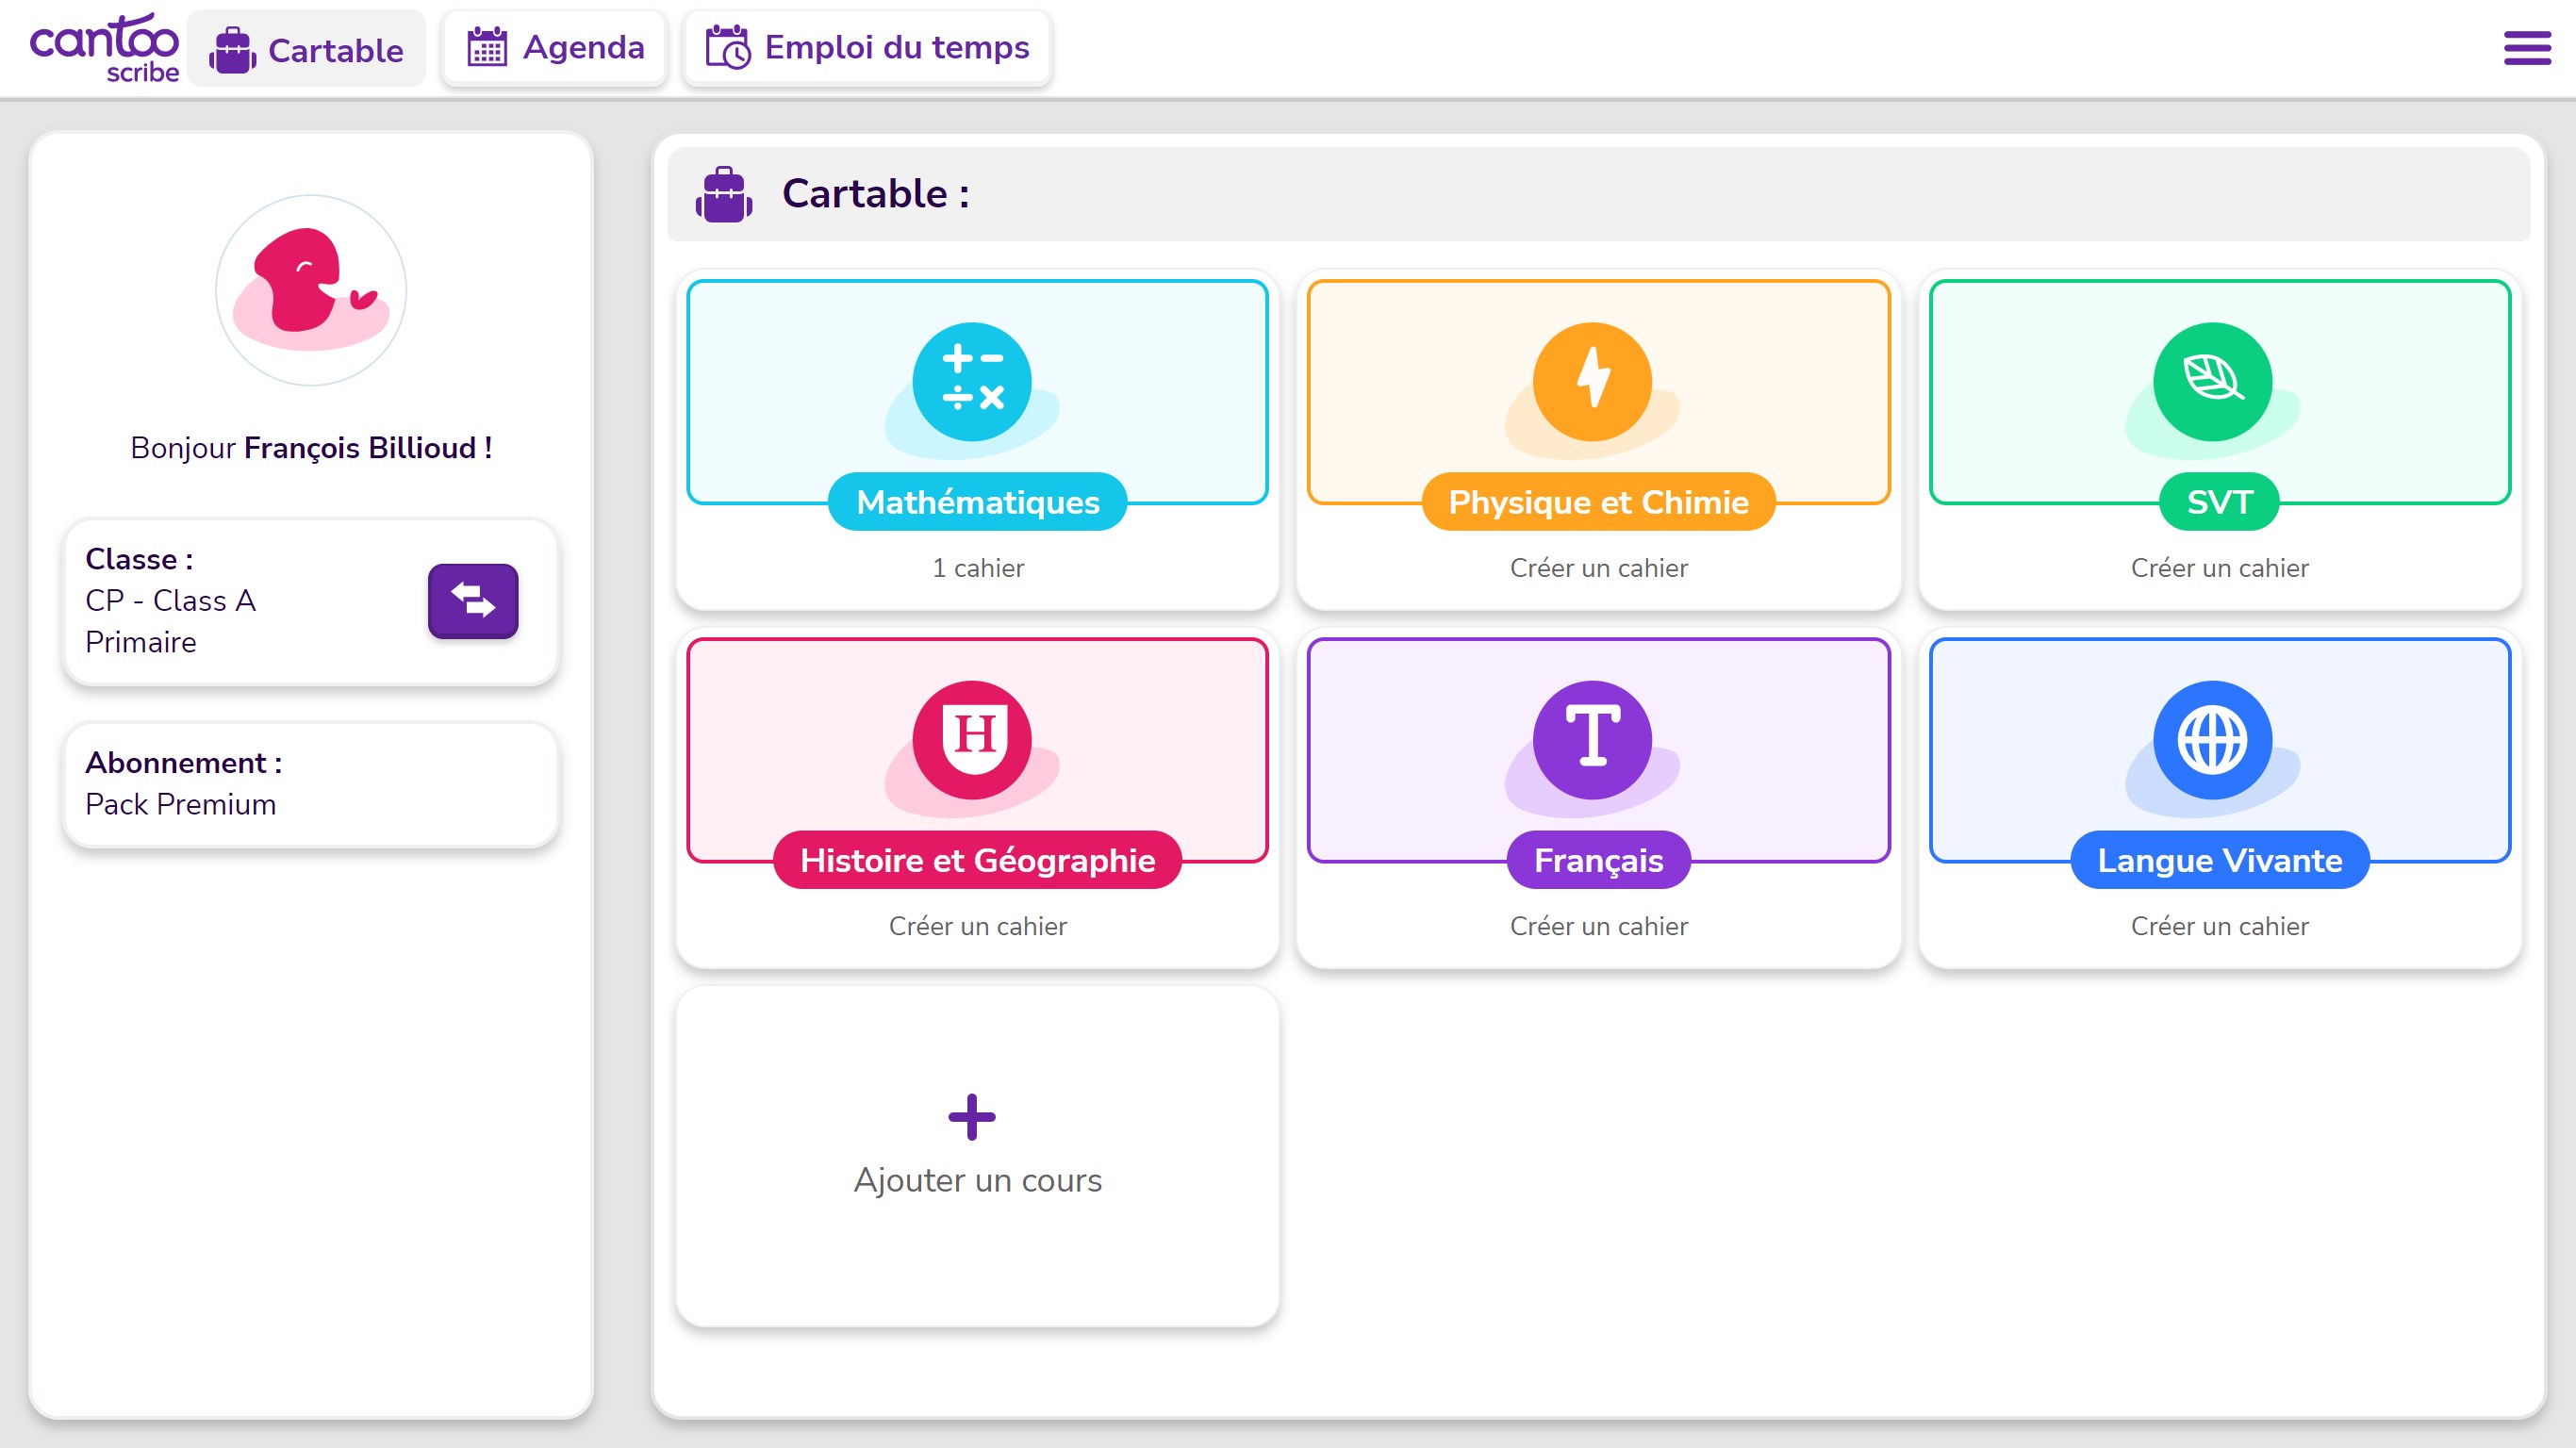Click the pink user avatar picture
Image resolution: width=2576 pixels, height=1448 pixels.
(311, 290)
